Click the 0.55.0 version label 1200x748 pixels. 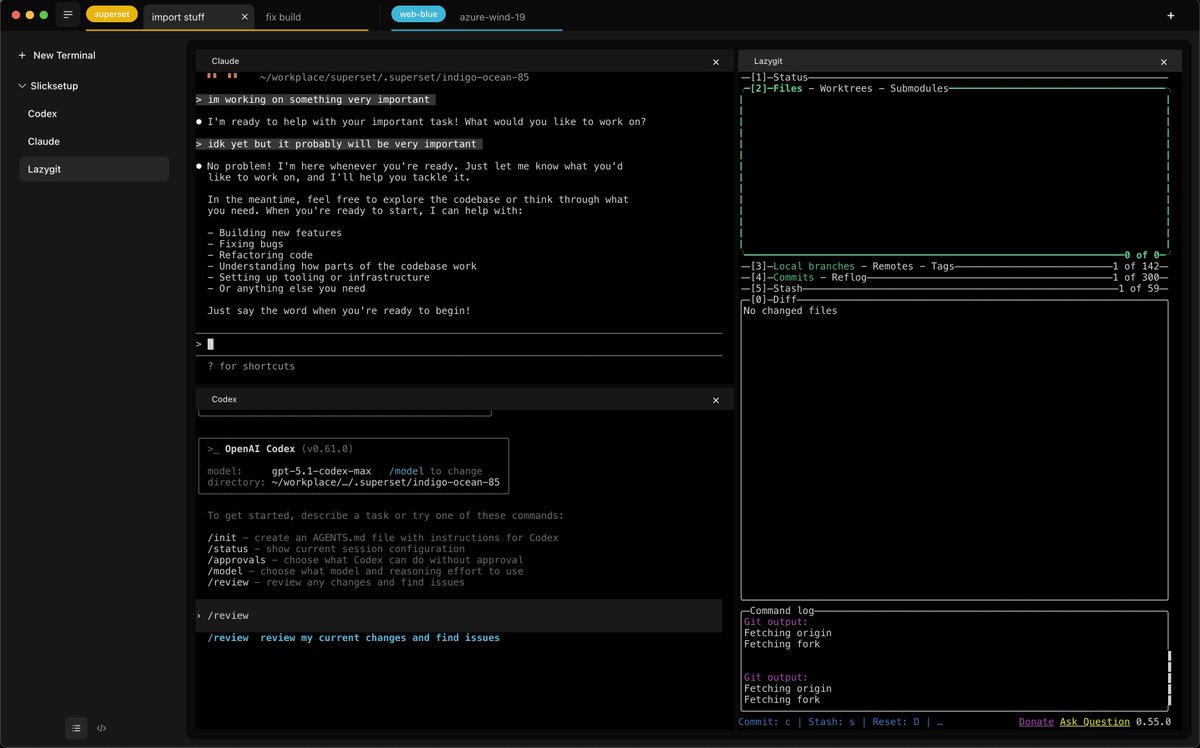pyautogui.click(x=1153, y=721)
